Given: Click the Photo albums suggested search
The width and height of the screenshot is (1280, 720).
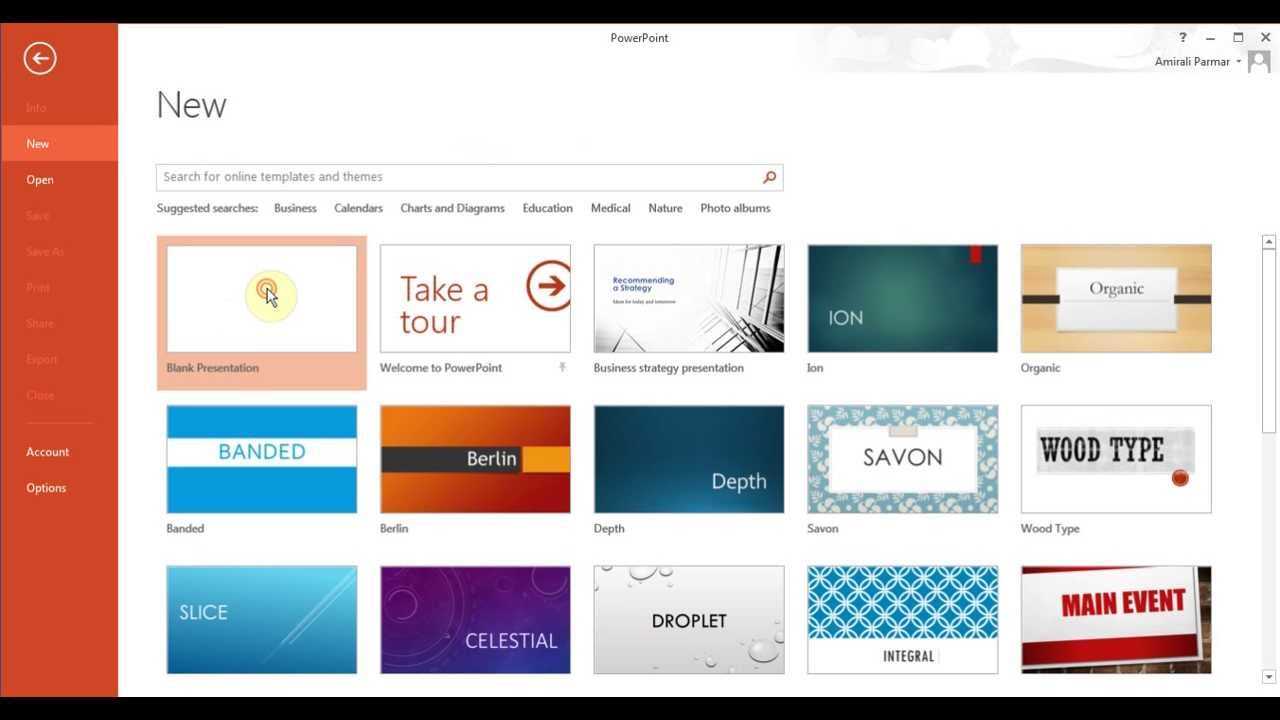Looking at the screenshot, I should tap(735, 208).
